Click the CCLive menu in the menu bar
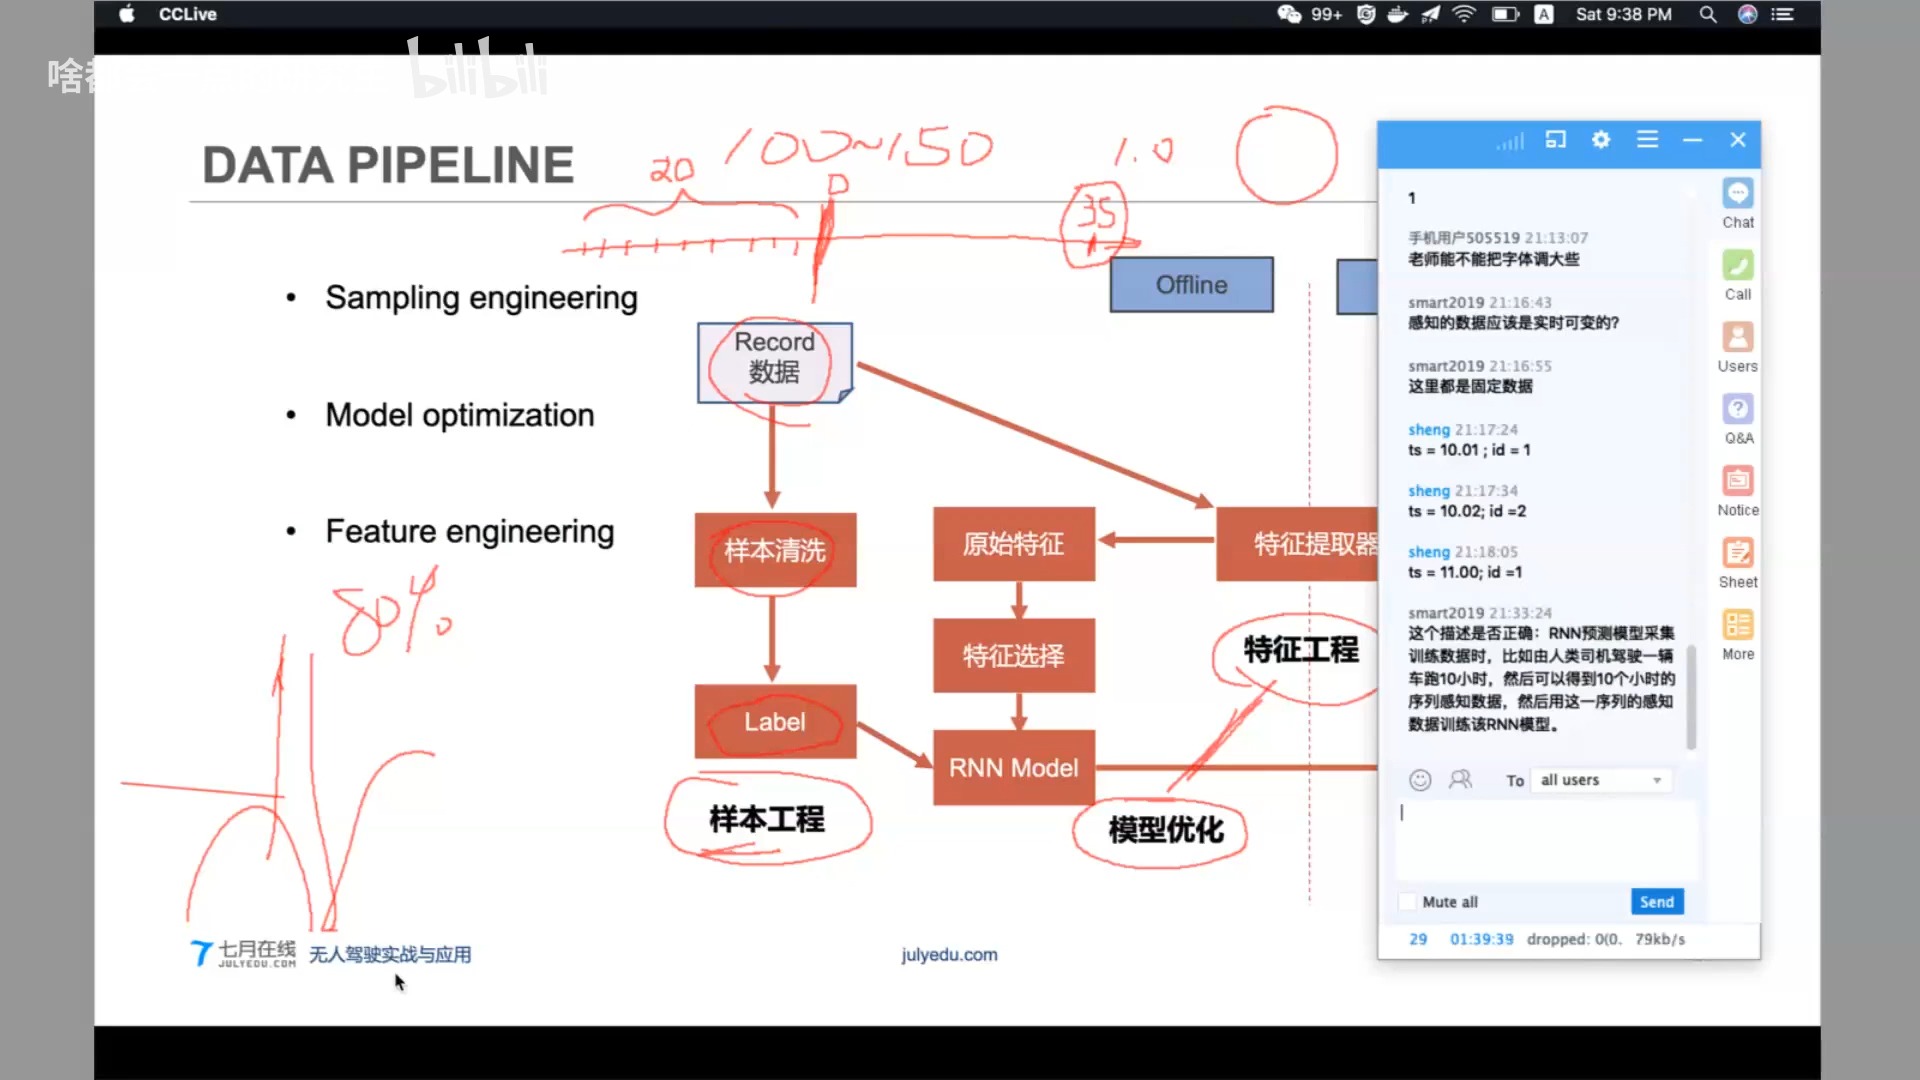This screenshot has height=1080, width=1920. pyautogui.click(x=186, y=14)
